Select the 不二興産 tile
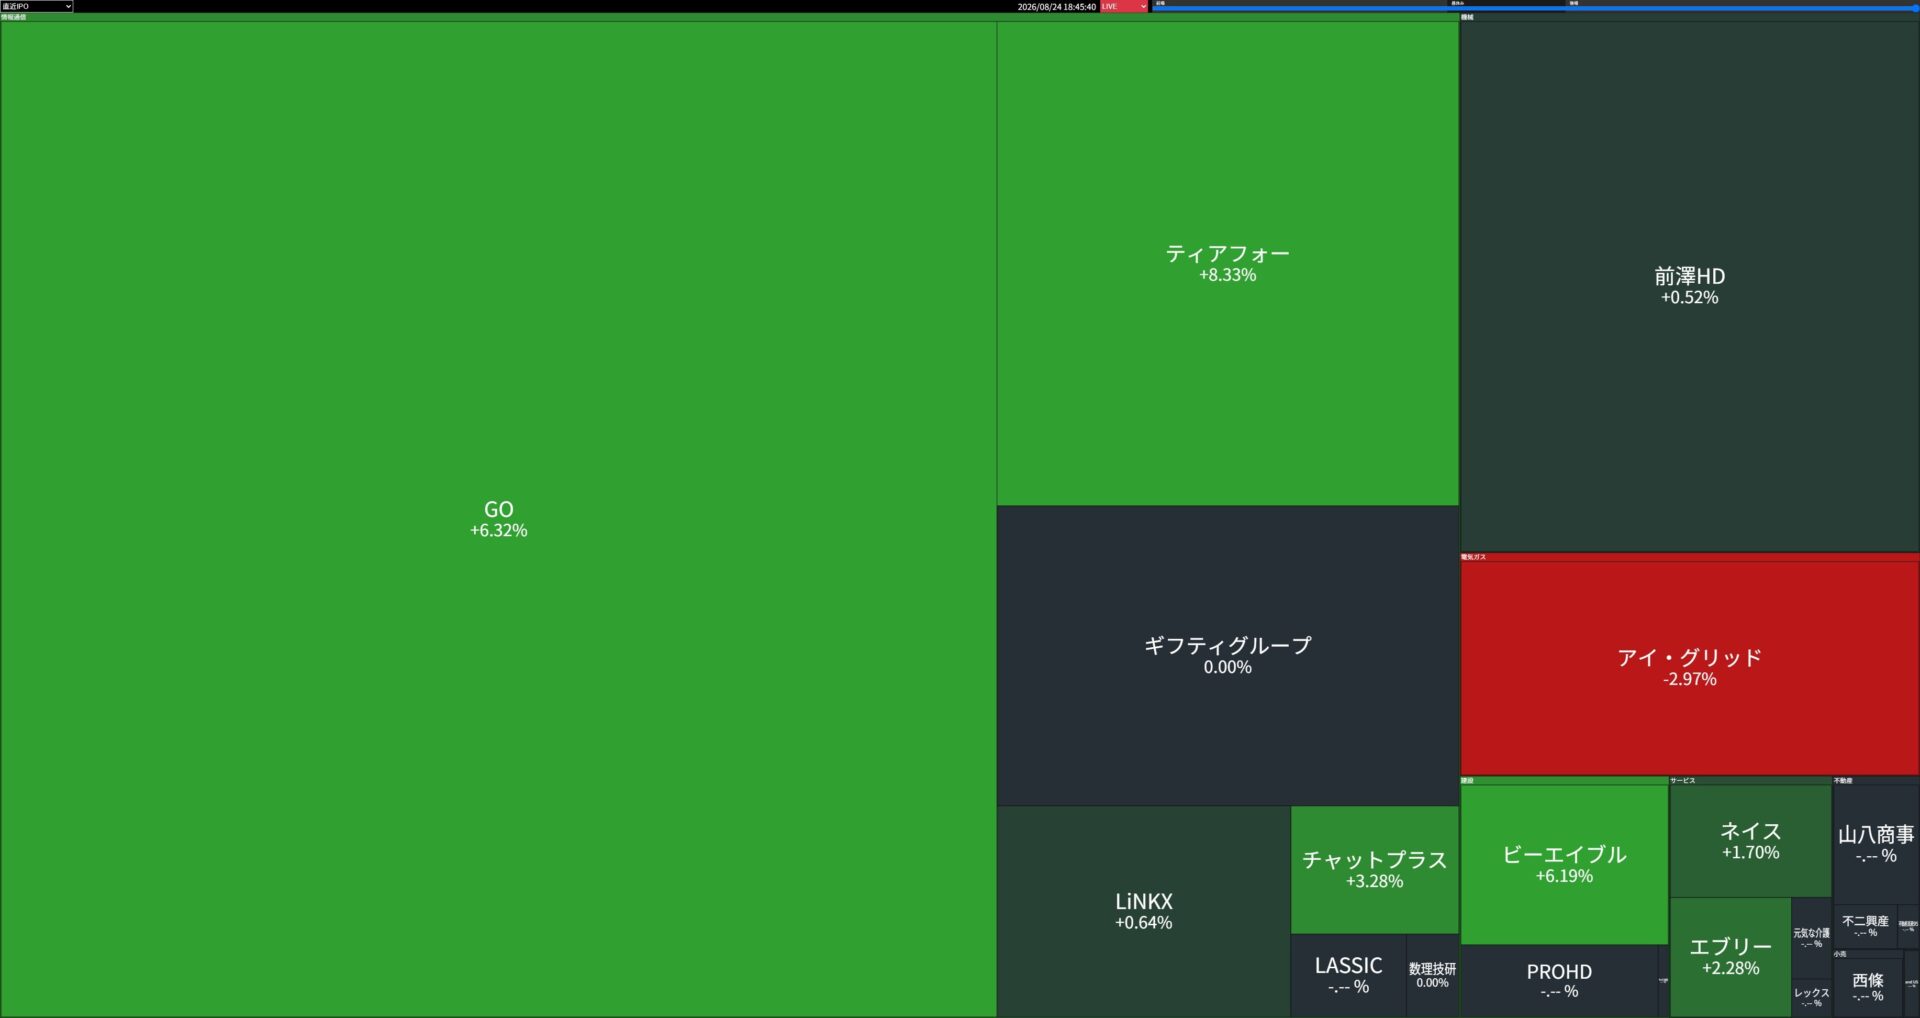Image resolution: width=1920 pixels, height=1018 pixels. click(x=1865, y=926)
